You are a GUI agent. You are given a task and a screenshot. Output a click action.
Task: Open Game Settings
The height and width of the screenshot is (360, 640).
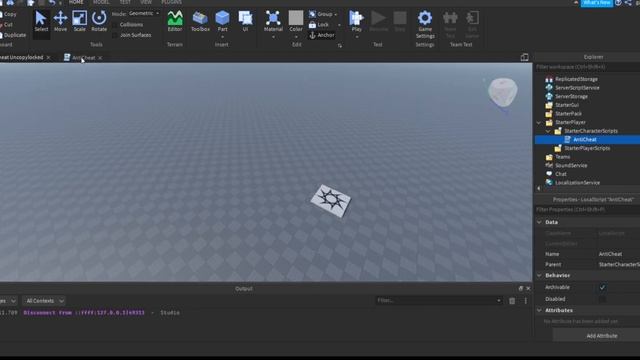coord(425,24)
